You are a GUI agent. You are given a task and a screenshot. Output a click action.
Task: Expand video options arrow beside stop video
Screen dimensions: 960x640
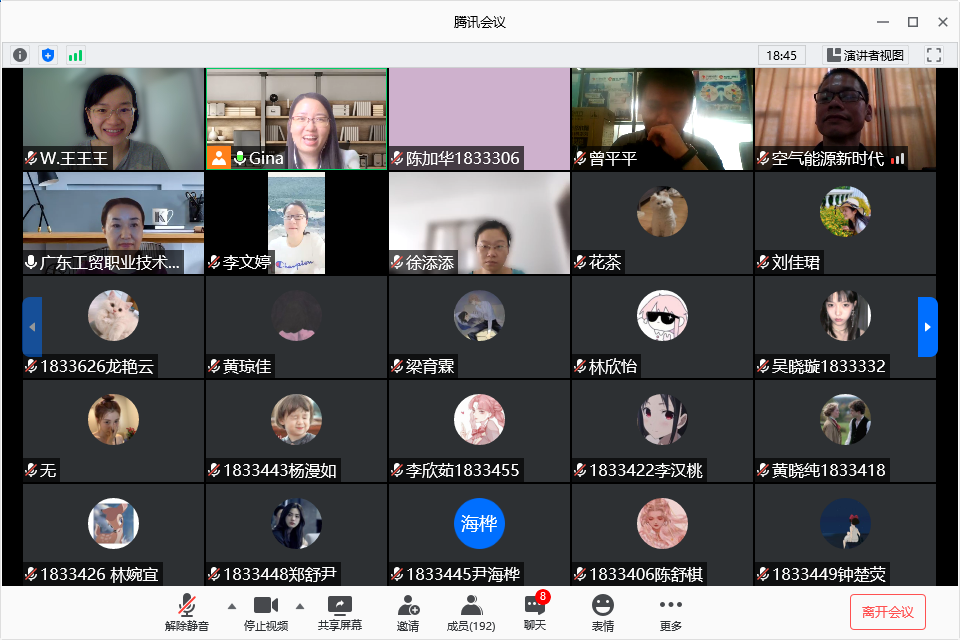coord(299,606)
